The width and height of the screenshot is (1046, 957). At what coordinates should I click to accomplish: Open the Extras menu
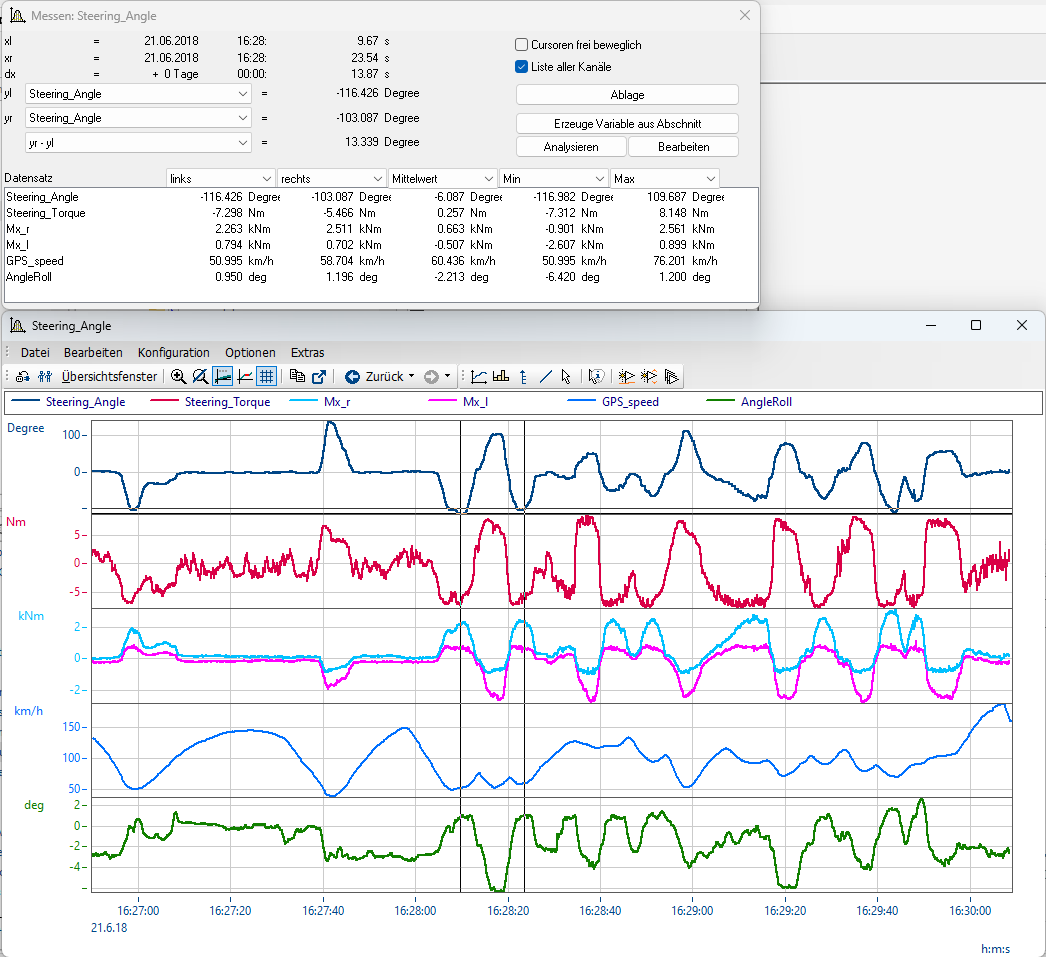click(x=307, y=353)
